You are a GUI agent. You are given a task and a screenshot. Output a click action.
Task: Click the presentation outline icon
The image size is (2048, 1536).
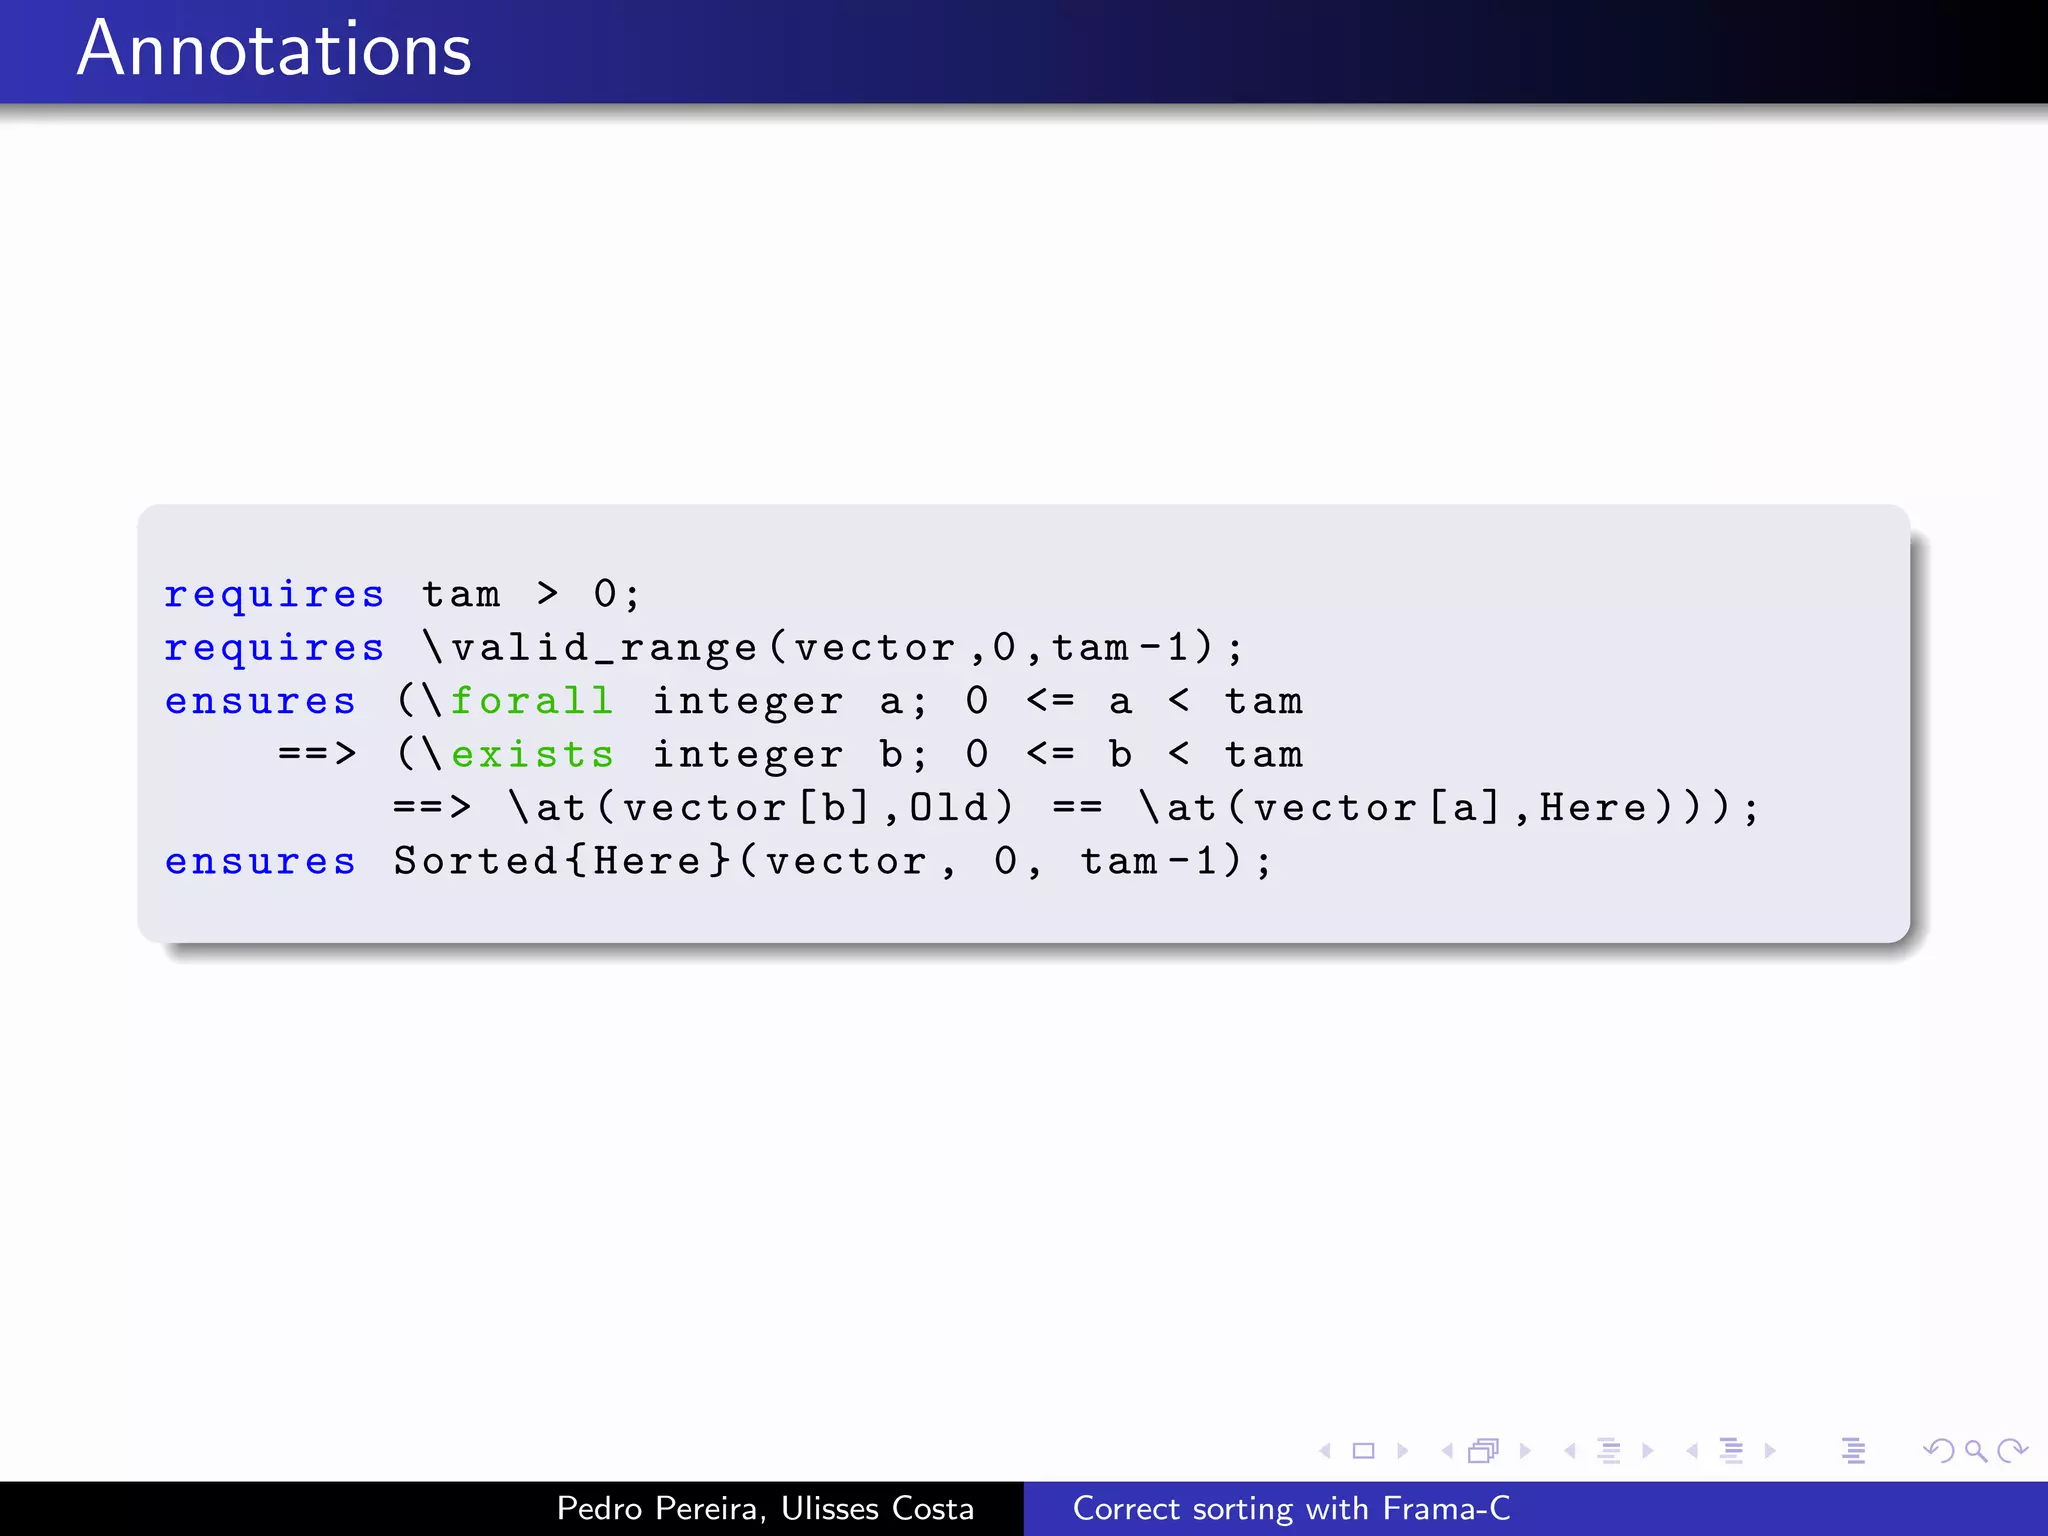(1853, 1451)
